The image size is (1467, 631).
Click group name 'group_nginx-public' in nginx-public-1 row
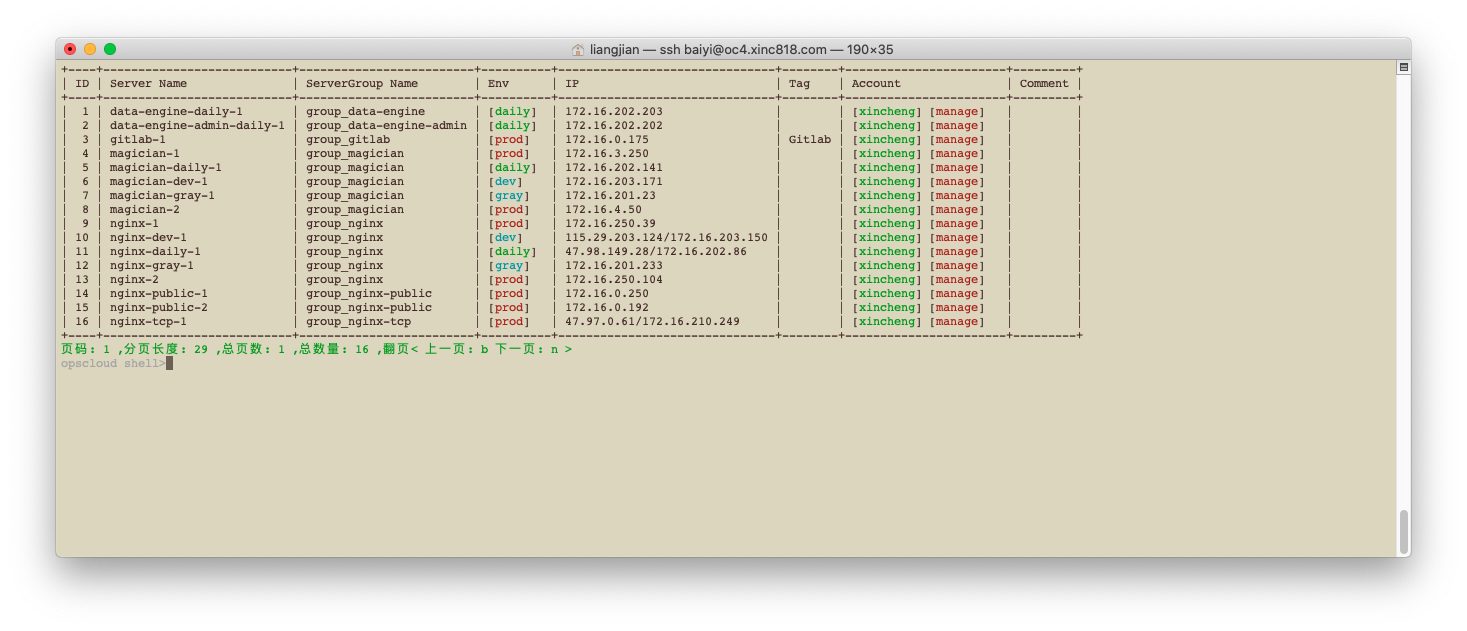pos(369,294)
